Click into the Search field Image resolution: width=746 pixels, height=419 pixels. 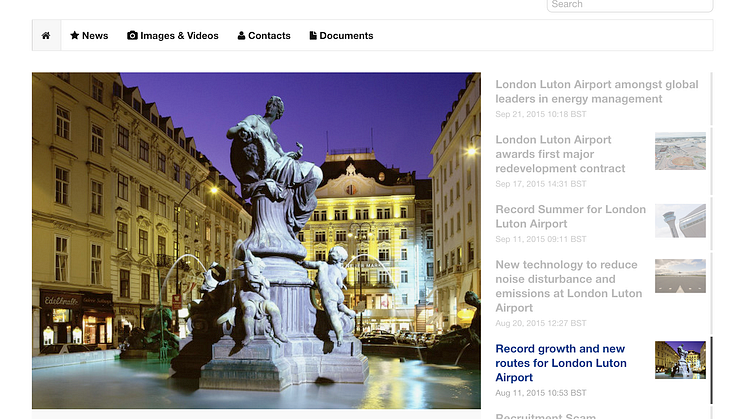629,5
